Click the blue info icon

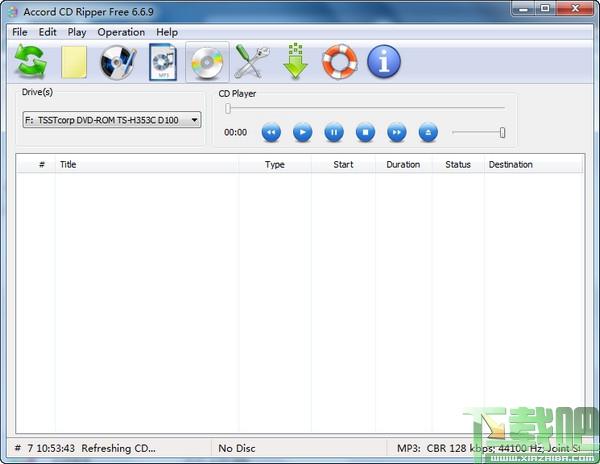point(383,63)
